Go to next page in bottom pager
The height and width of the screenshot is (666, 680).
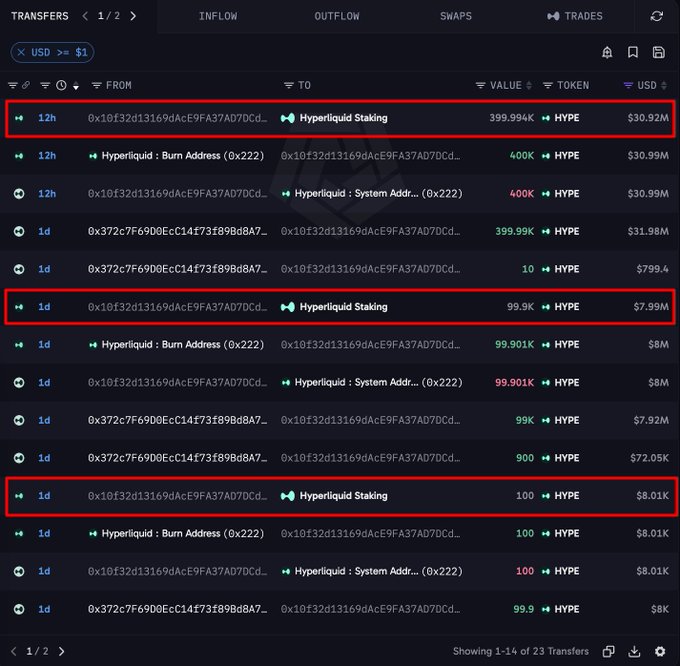tap(62, 651)
